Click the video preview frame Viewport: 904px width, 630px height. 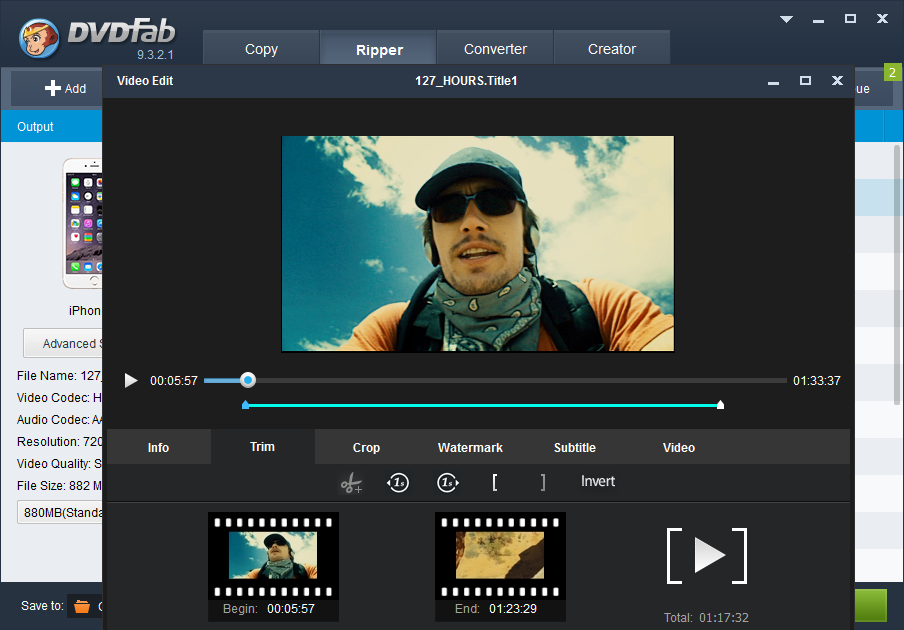pos(477,244)
